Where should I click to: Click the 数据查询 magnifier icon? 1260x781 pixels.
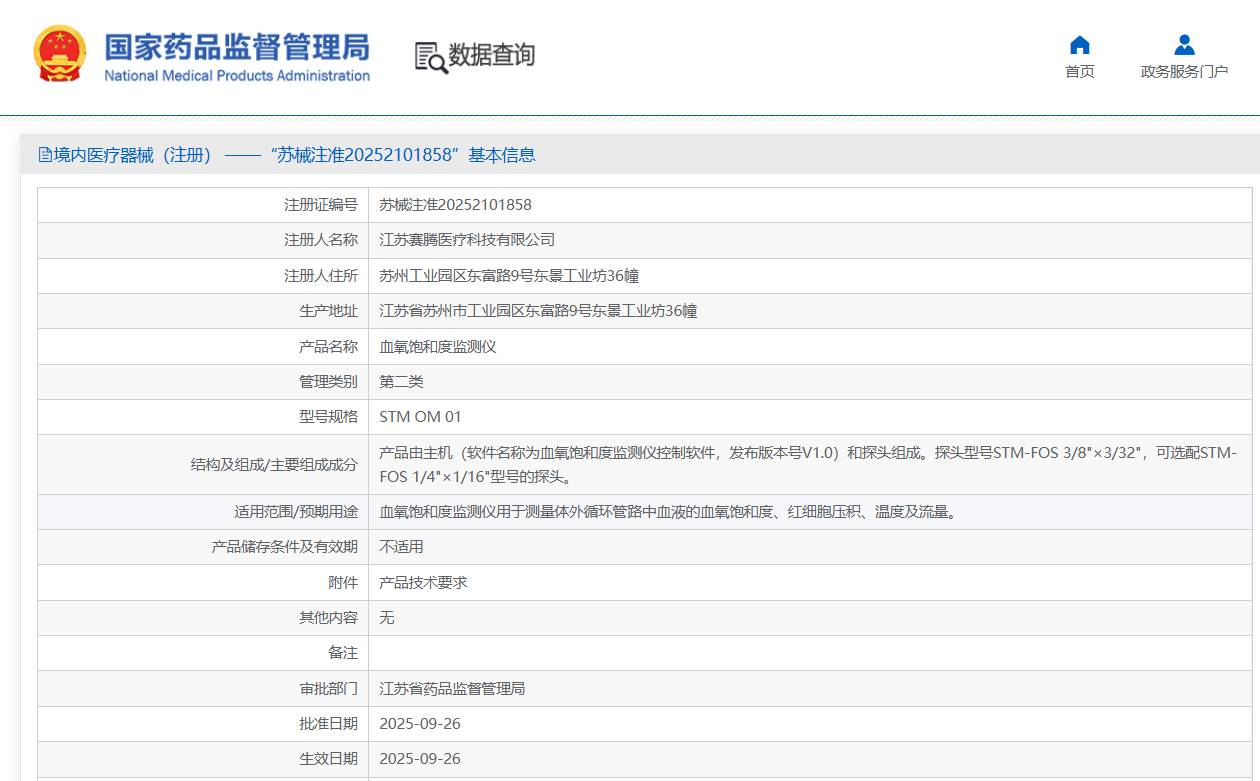pyautogui.click(x=431, y=57)
